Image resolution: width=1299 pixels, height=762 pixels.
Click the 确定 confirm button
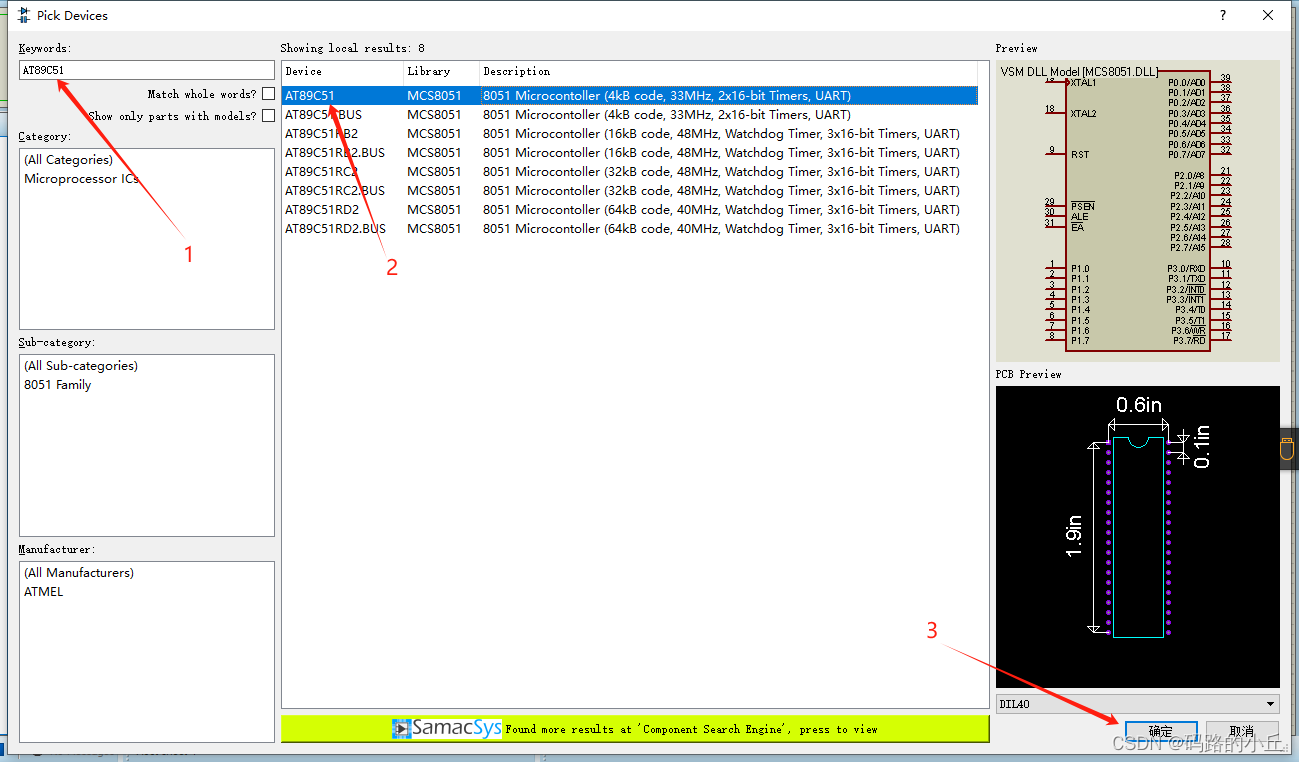pyautogui.click(x=1161, y=731)
